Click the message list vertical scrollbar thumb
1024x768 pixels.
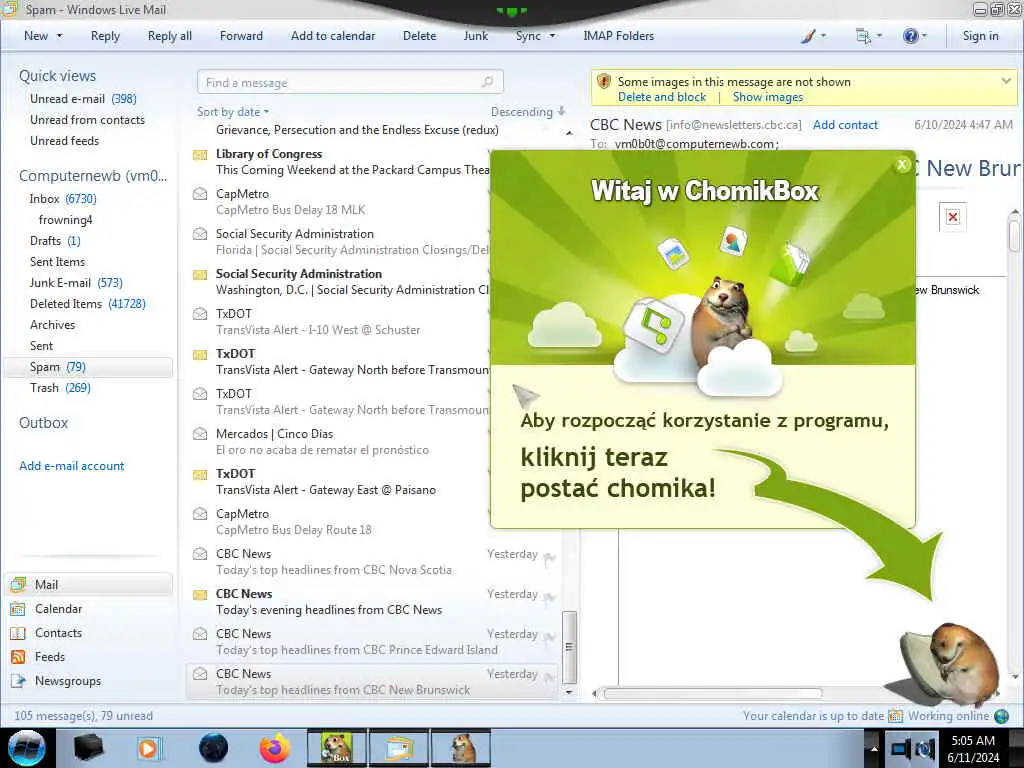[x=569, y=647]
